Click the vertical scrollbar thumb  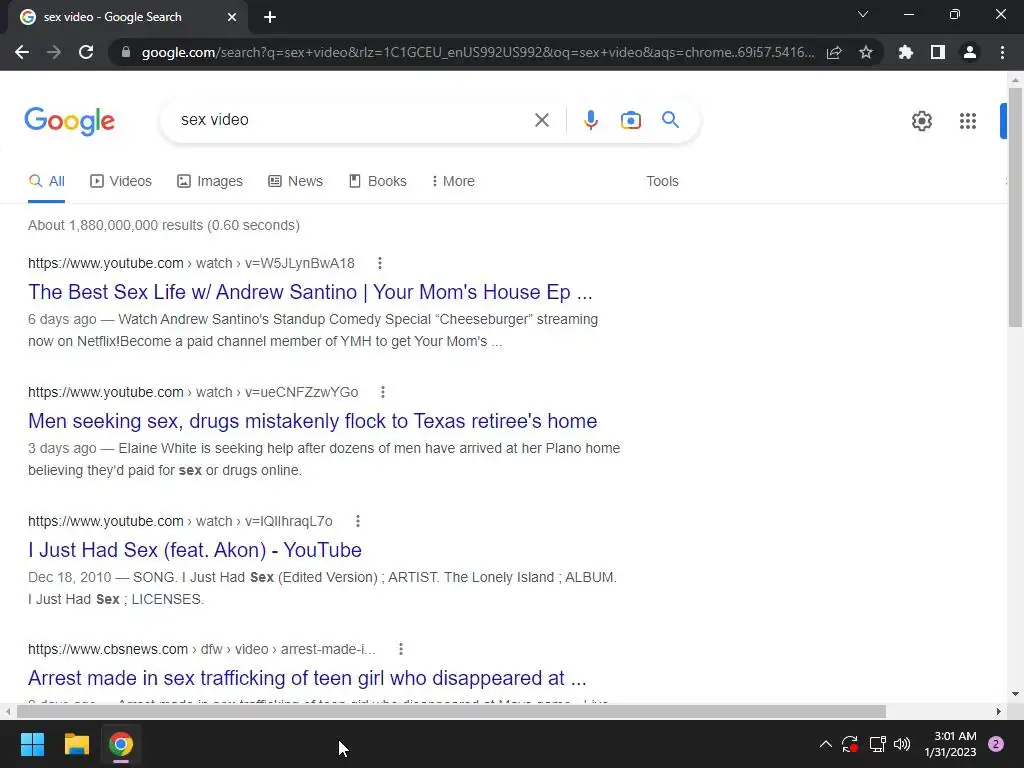click(x=1015, y=207)
